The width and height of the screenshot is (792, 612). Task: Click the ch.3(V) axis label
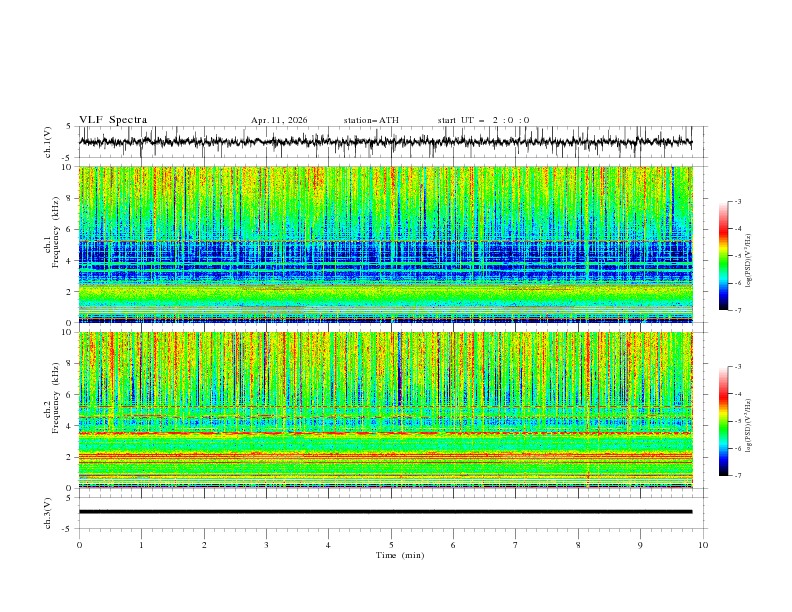tap(48, 512)
